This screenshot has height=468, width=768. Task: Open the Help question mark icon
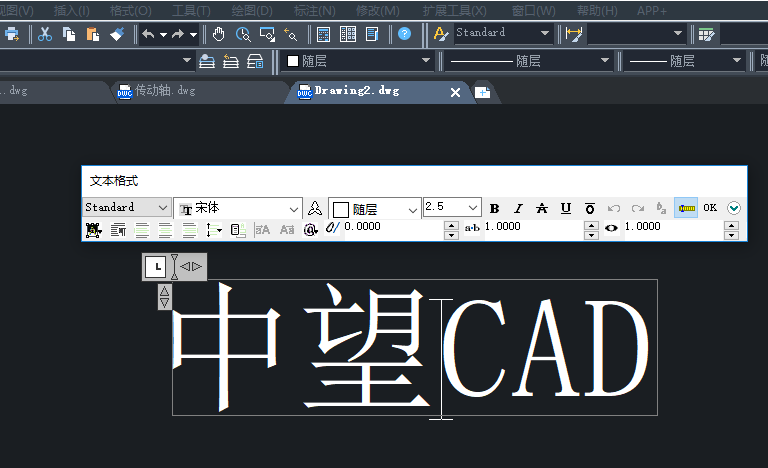pos(404,34)
